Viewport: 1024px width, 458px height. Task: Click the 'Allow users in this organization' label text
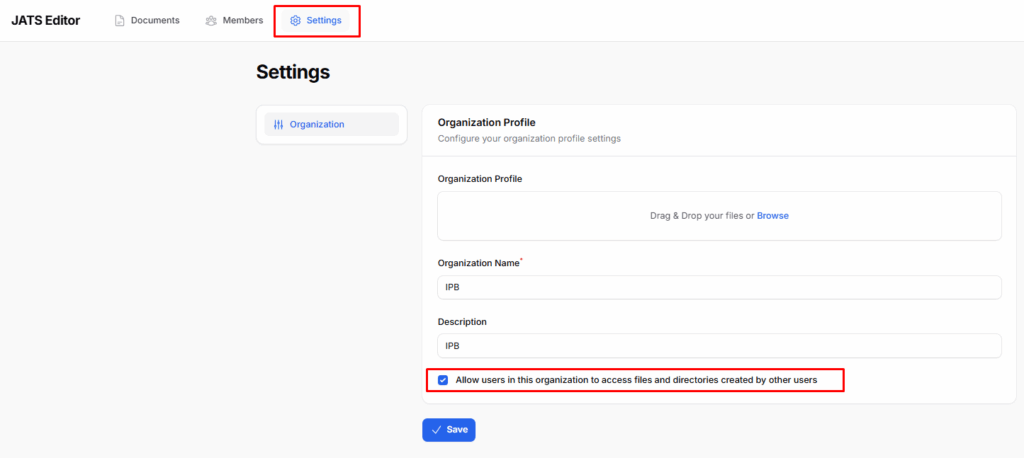point(636,380)
